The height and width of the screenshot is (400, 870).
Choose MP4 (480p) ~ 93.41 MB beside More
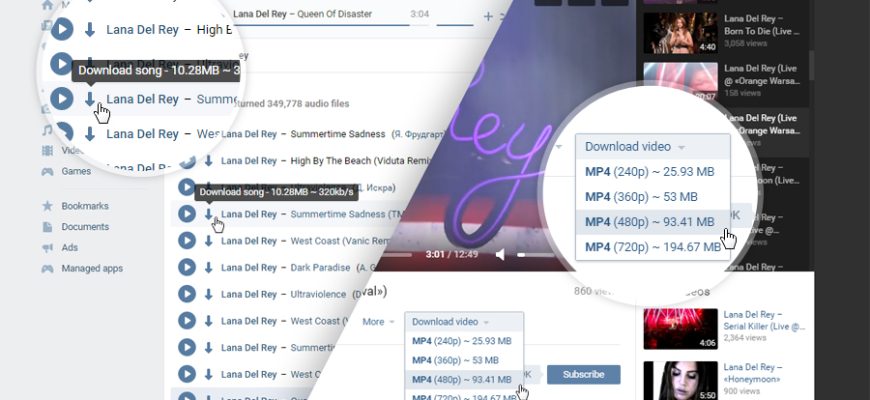(x=462, y=380)
